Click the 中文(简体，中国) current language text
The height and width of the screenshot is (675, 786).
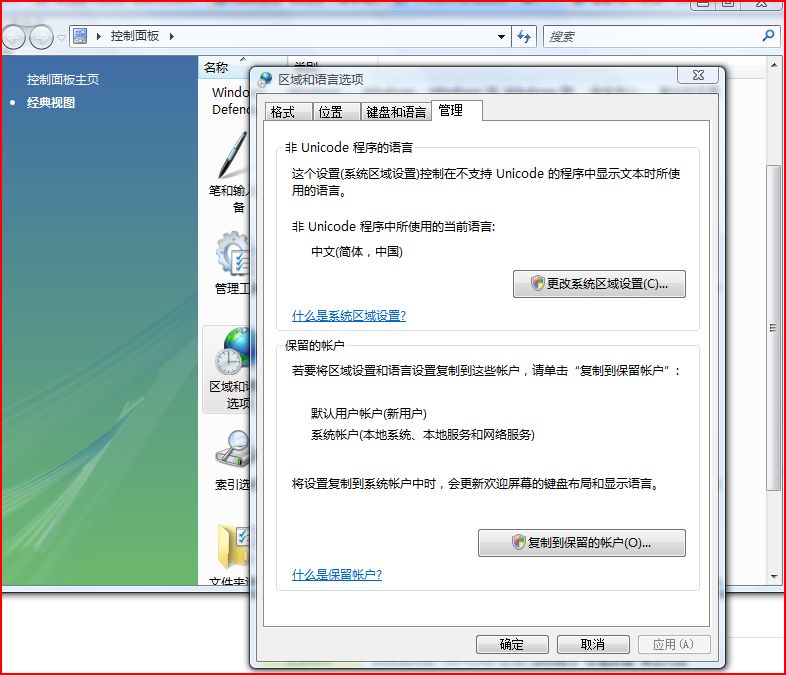(356, 252)
